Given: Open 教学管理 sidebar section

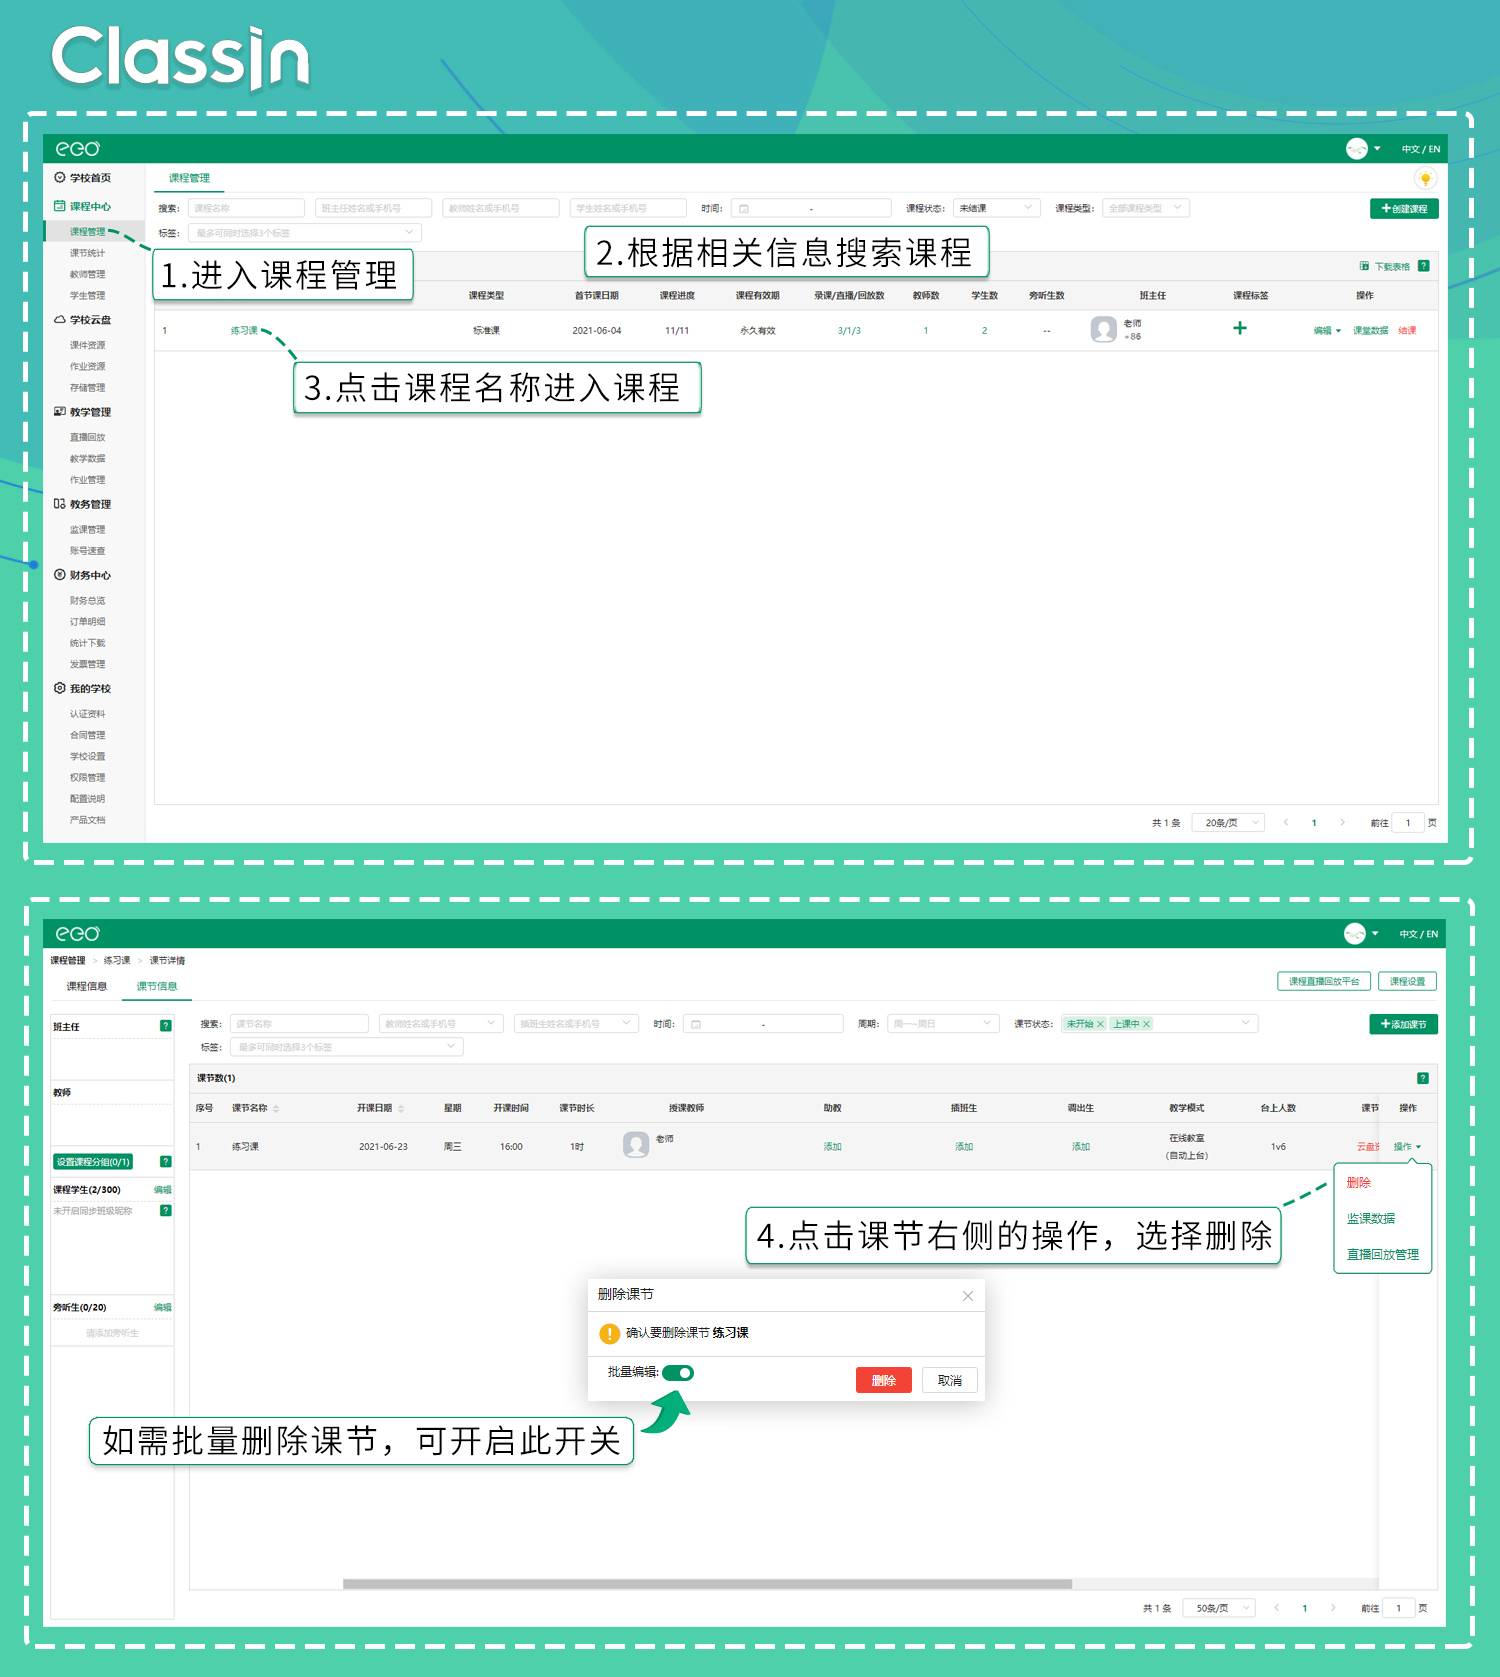Looking at the screenshot, I should point(82,412).
